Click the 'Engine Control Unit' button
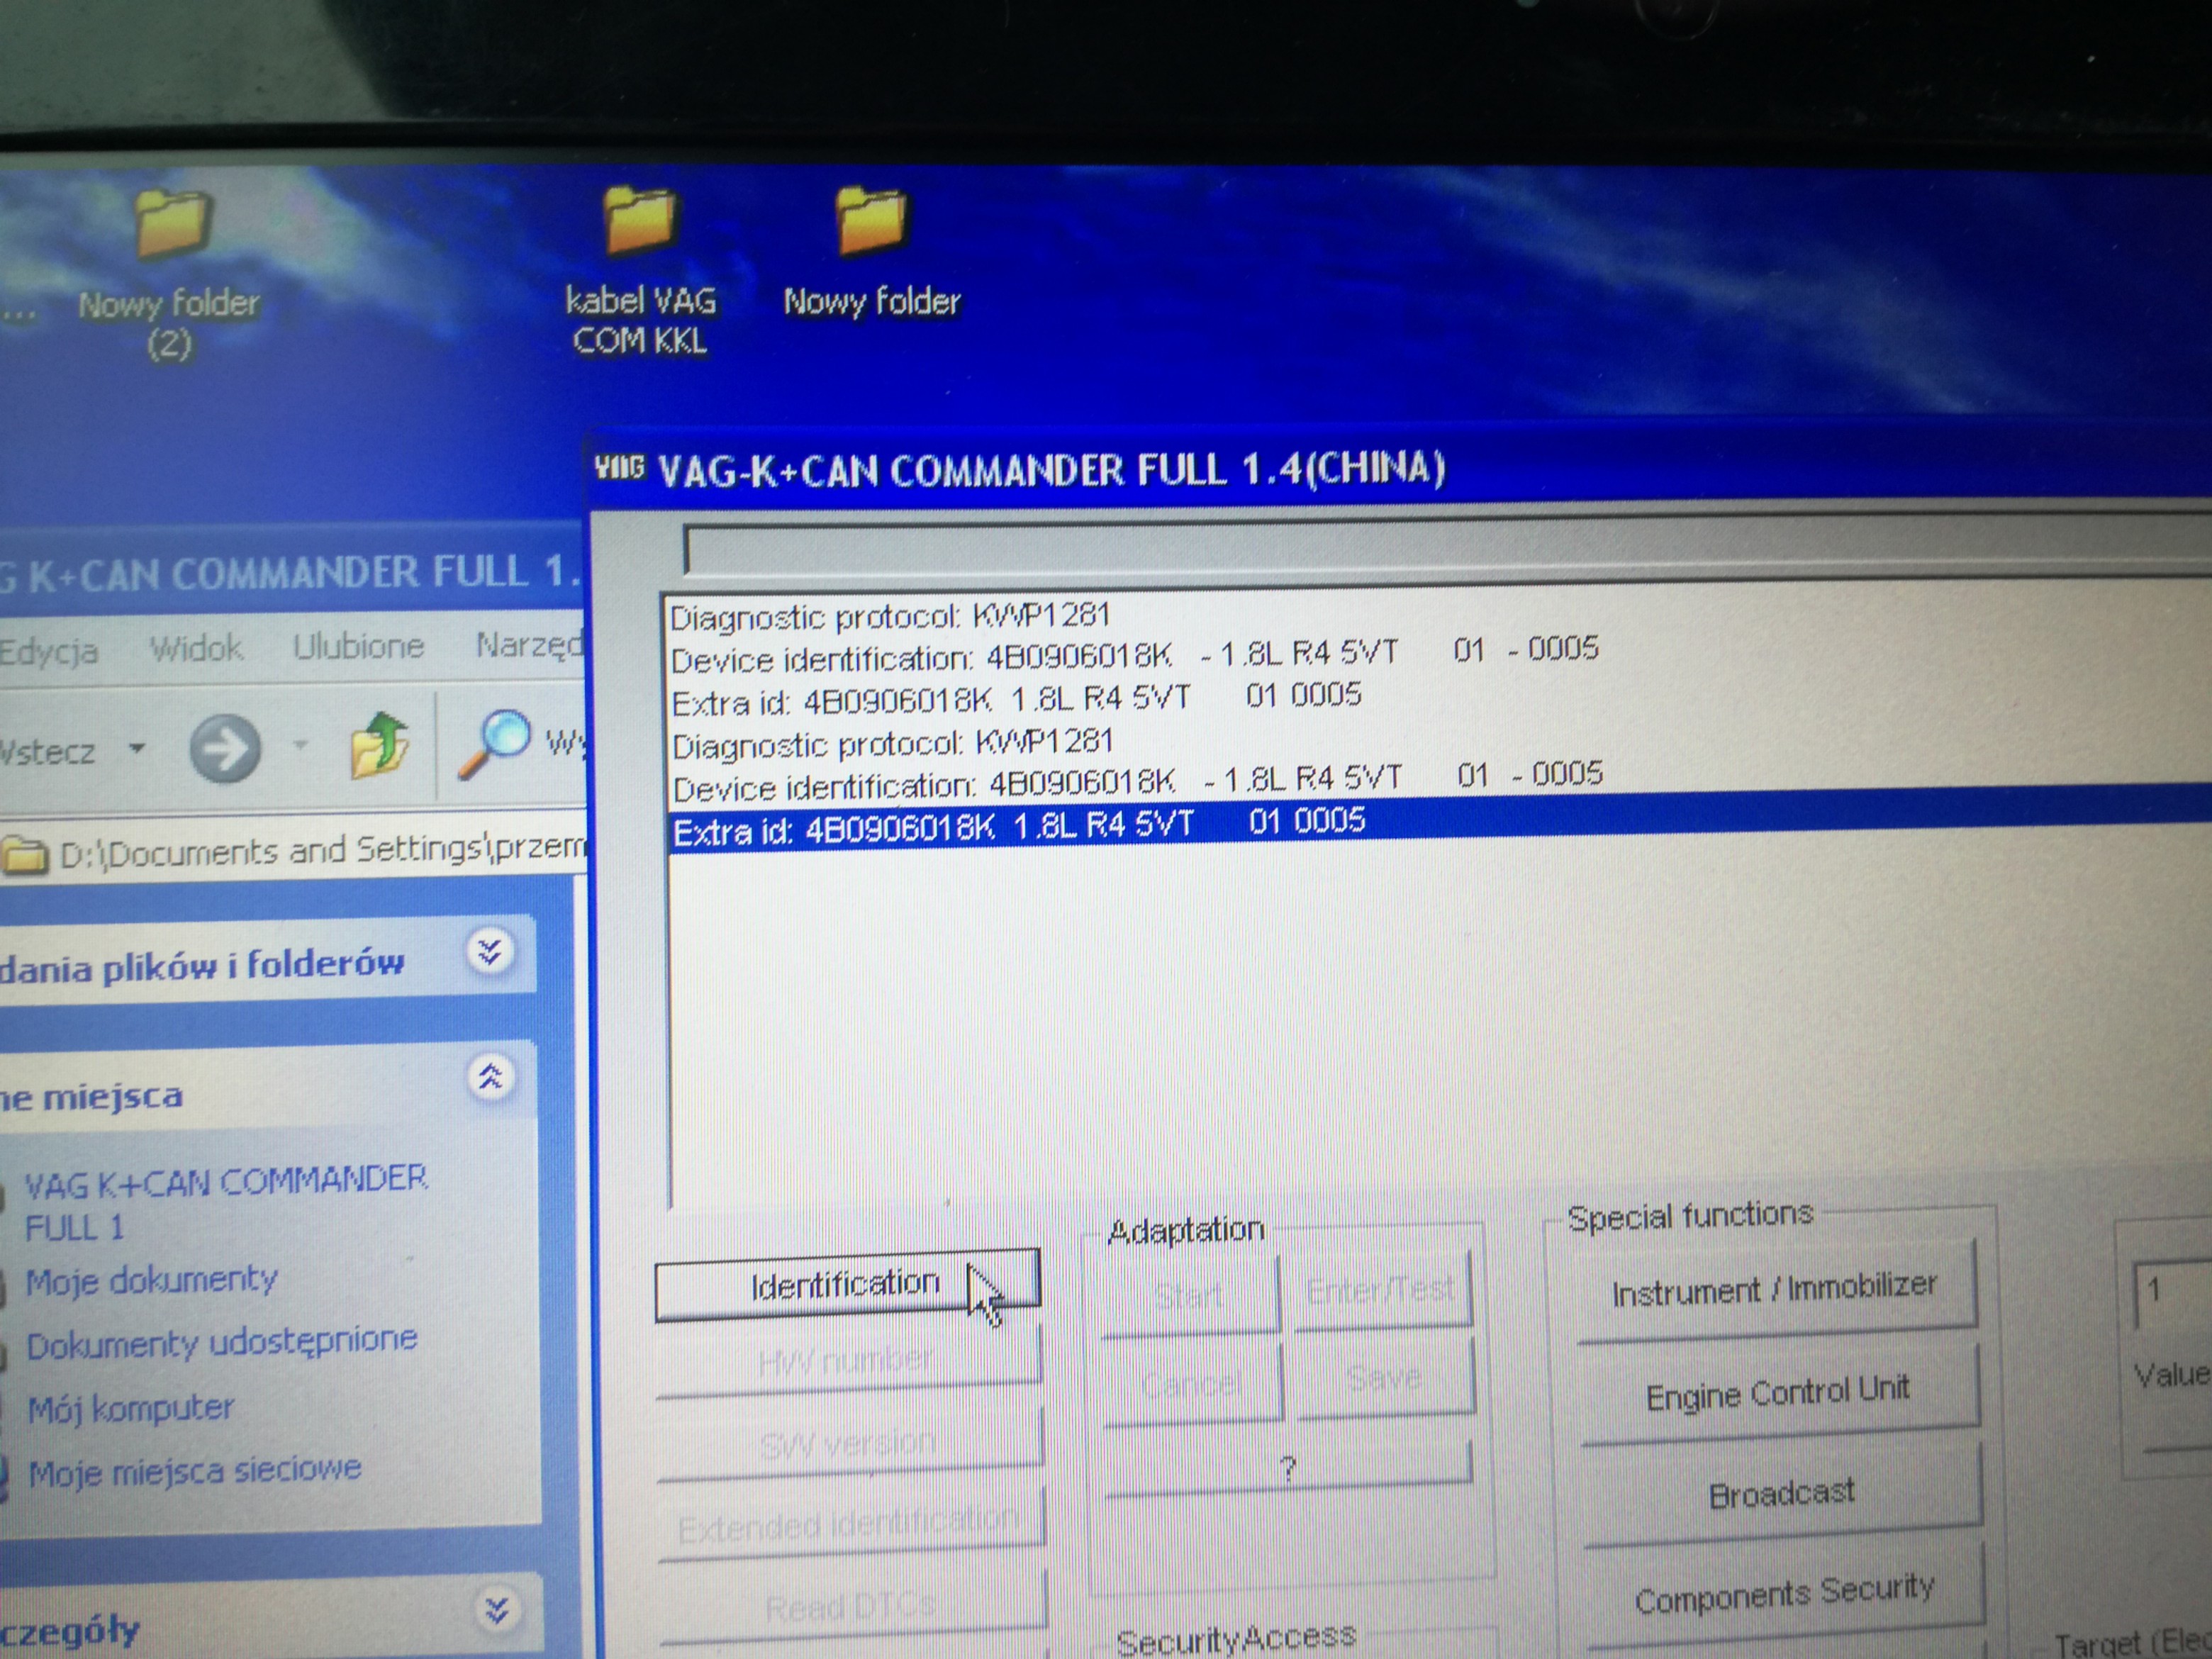This screenshot has height=1659, width=2212. pos(1778,1393)
